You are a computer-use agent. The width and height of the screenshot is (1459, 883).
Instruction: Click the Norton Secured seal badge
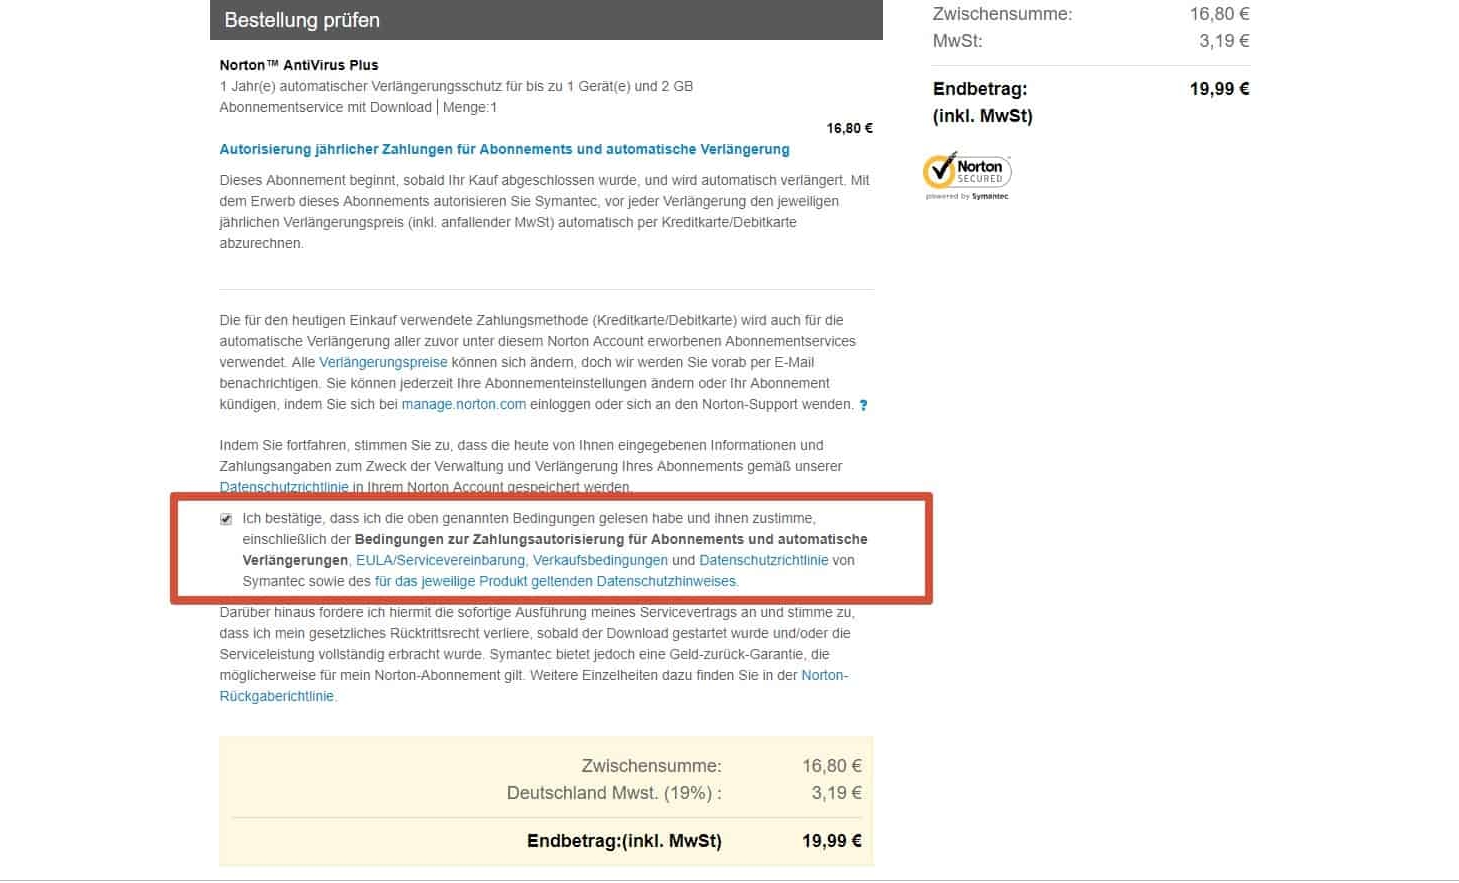(x=967, y=176)
